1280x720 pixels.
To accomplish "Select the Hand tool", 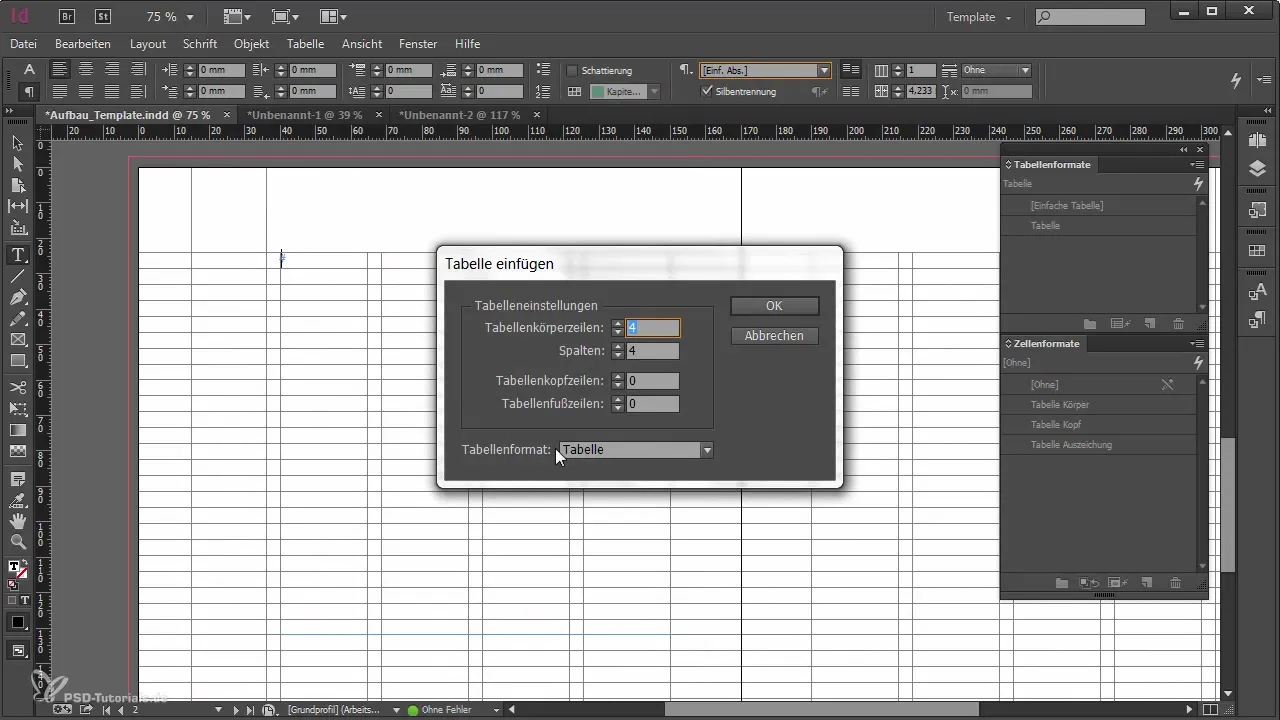I will click(18, 521).
